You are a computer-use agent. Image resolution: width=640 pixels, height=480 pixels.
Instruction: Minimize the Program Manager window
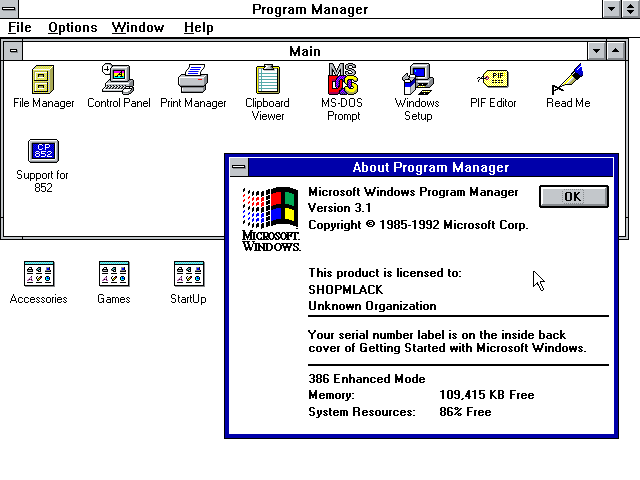click(612, 9)
